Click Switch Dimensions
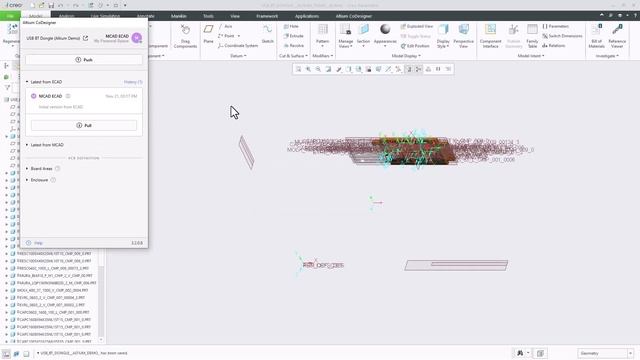 pos(562,36)
